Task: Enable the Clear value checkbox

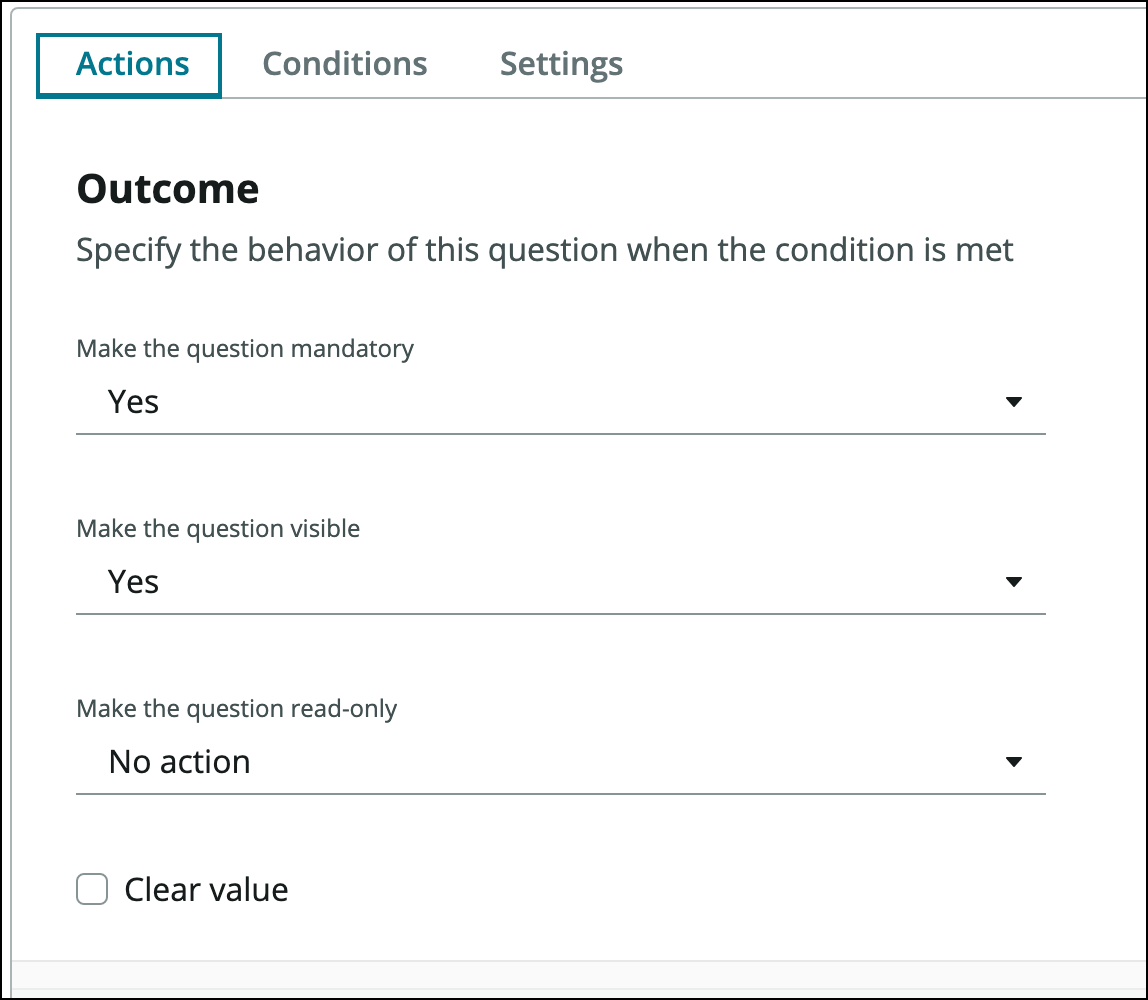Action: [92, 890]
